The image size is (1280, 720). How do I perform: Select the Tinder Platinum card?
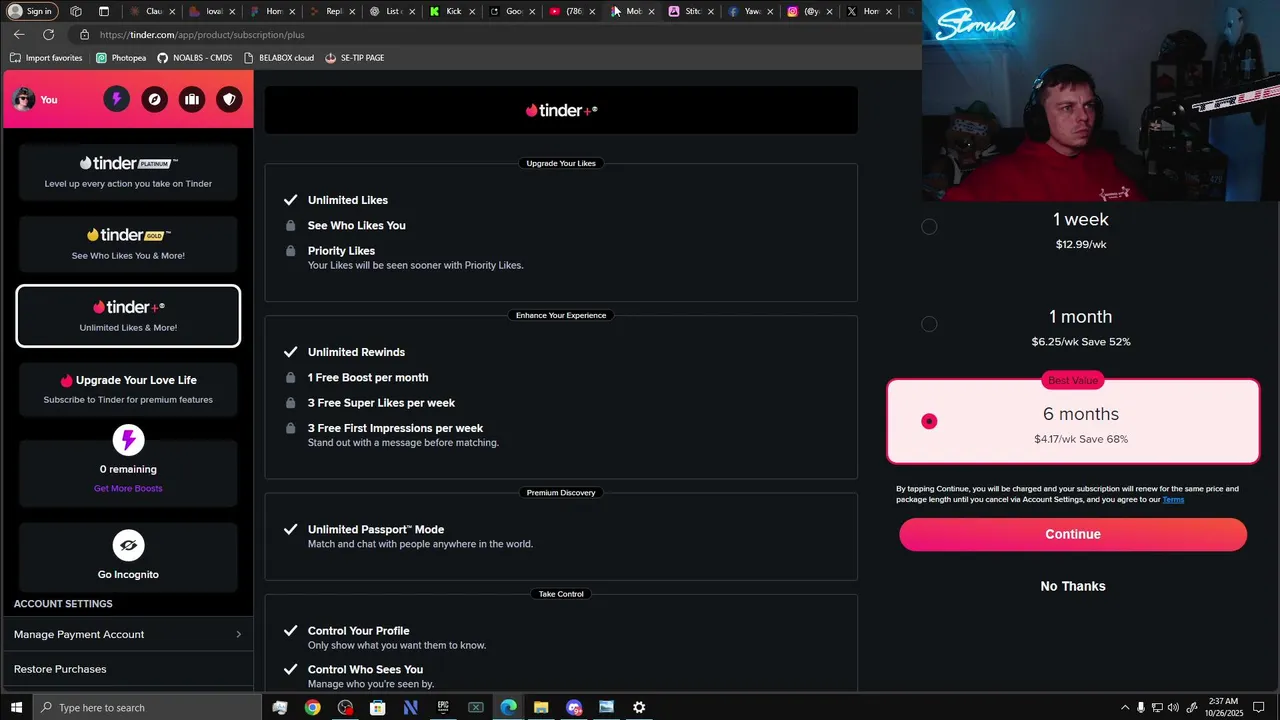[128, 172]
